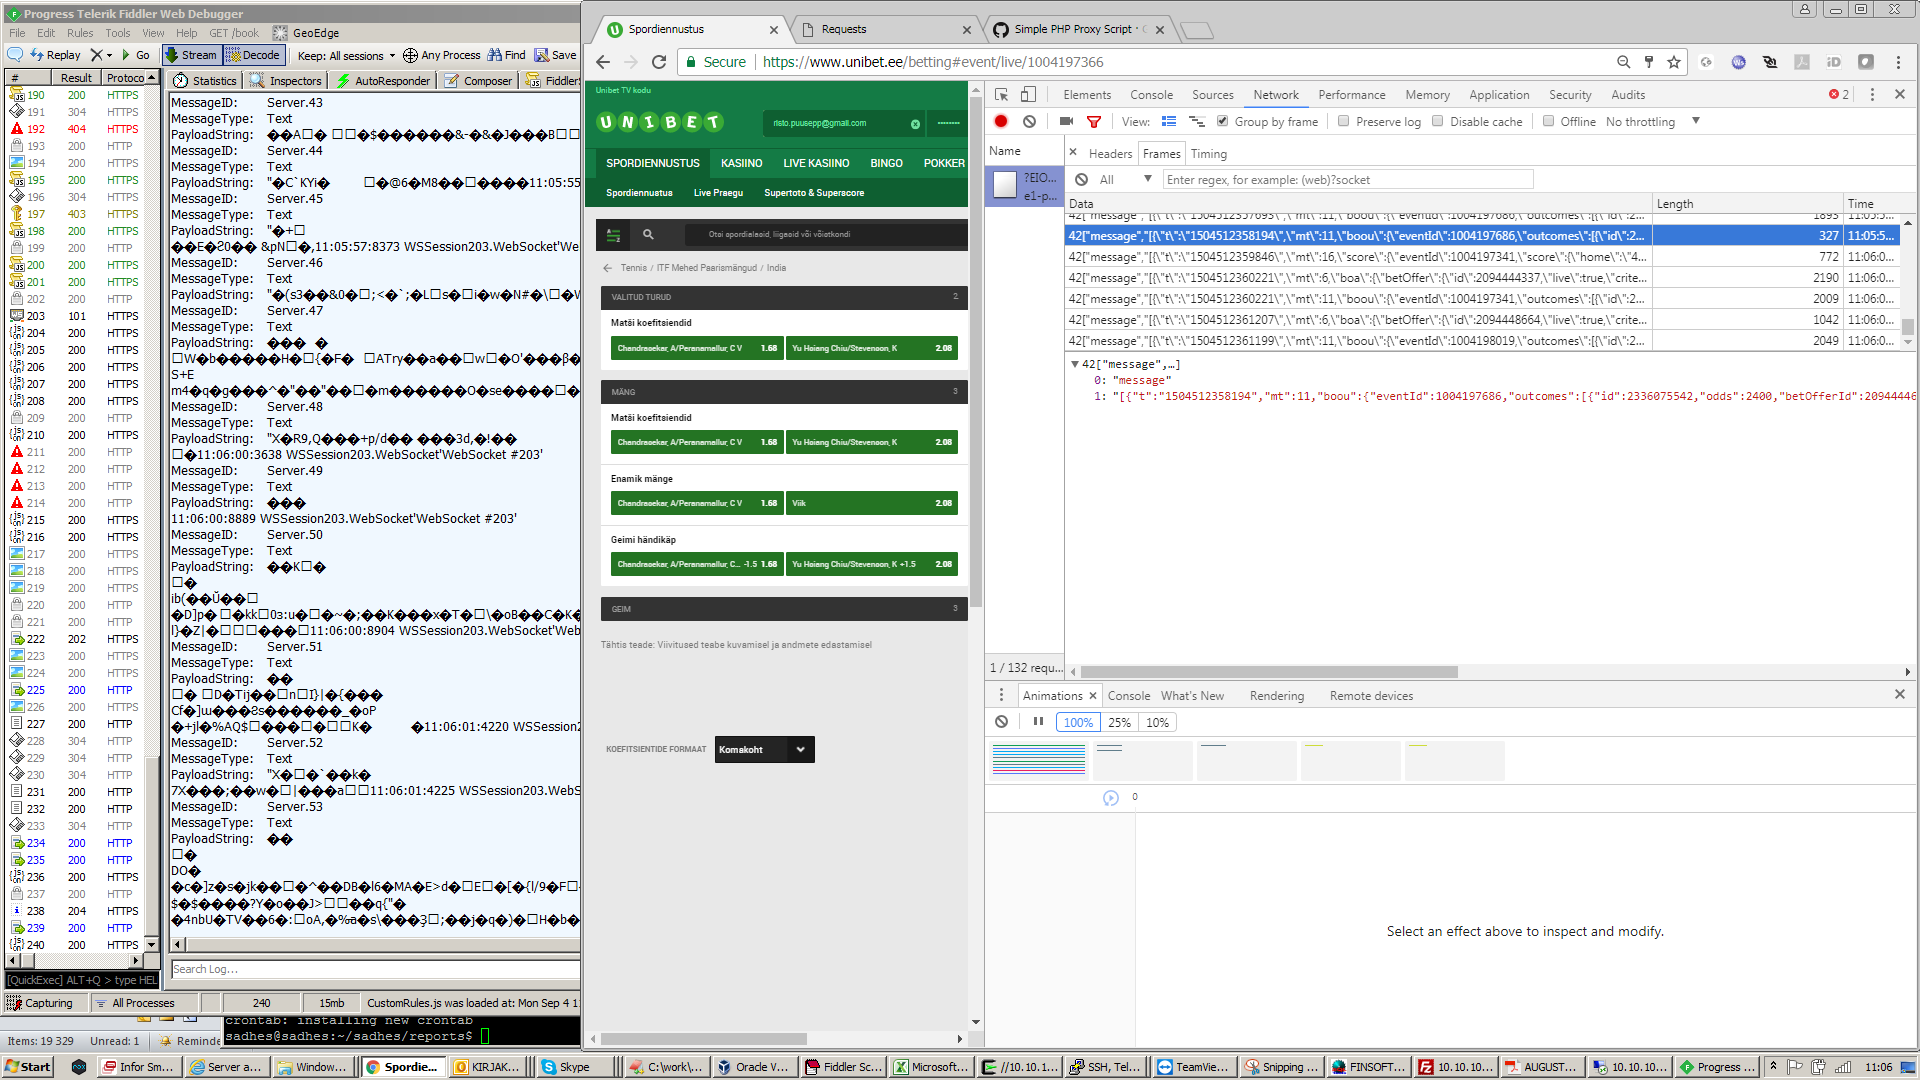Click capture screenshots camera icon
Viewport: 1920px width, 1080px height.
pos(1066,121)
